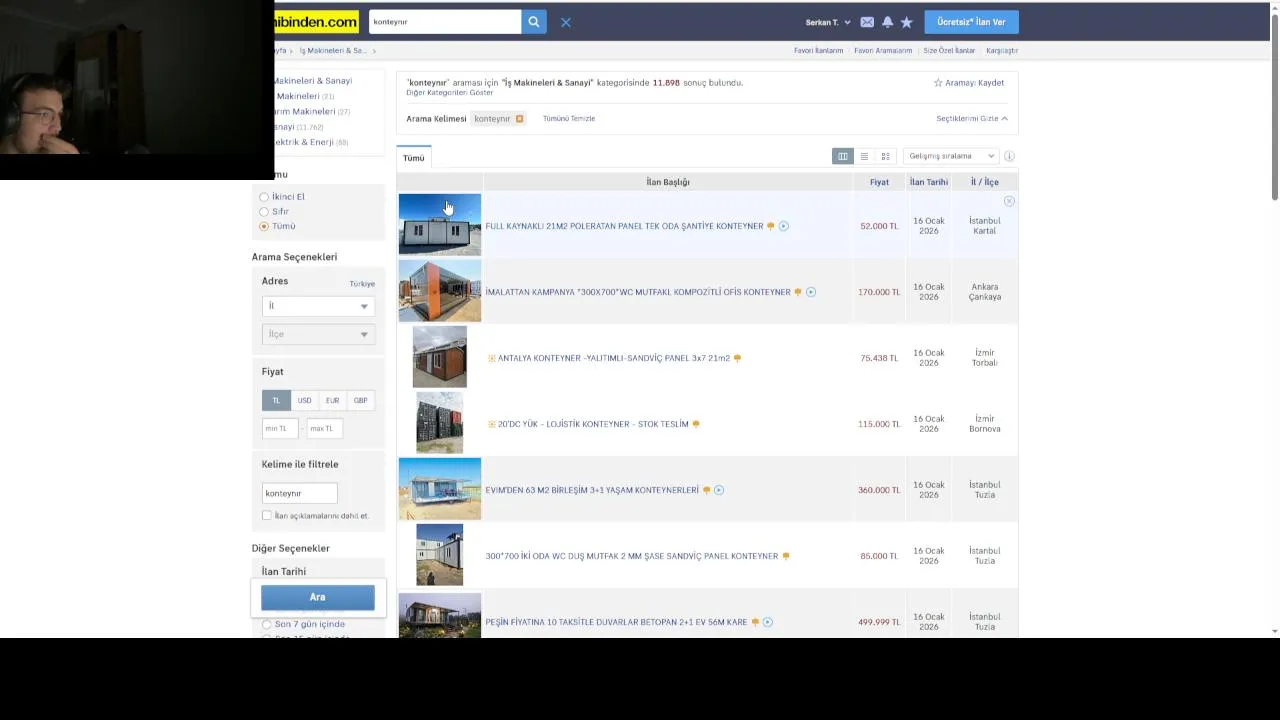Click badge icon on 300*700 İKİ ODA listing

coord(786,556)
